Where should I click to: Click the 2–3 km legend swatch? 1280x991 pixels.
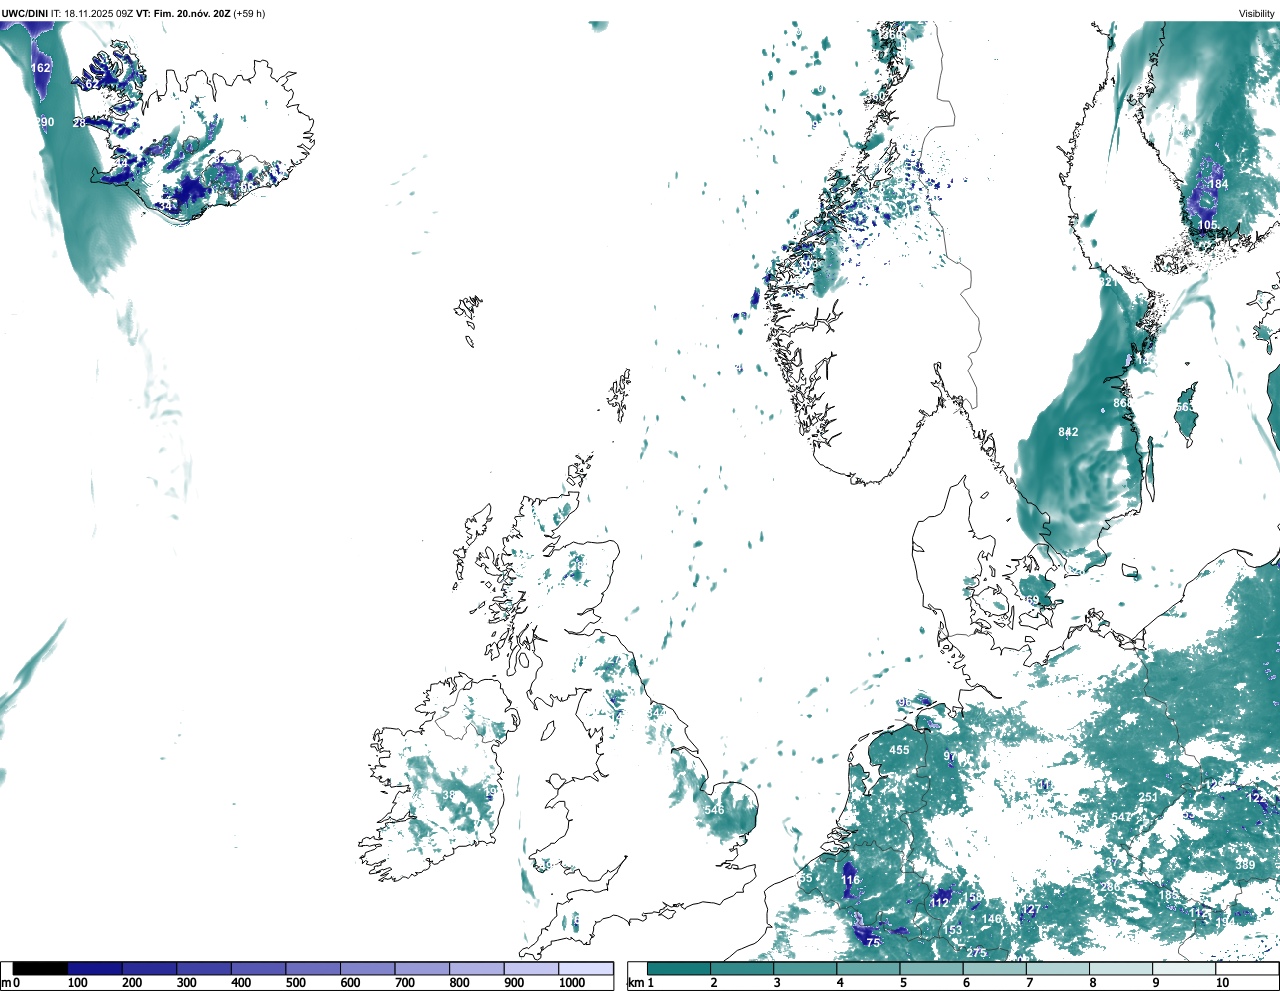tap(742, 969)
